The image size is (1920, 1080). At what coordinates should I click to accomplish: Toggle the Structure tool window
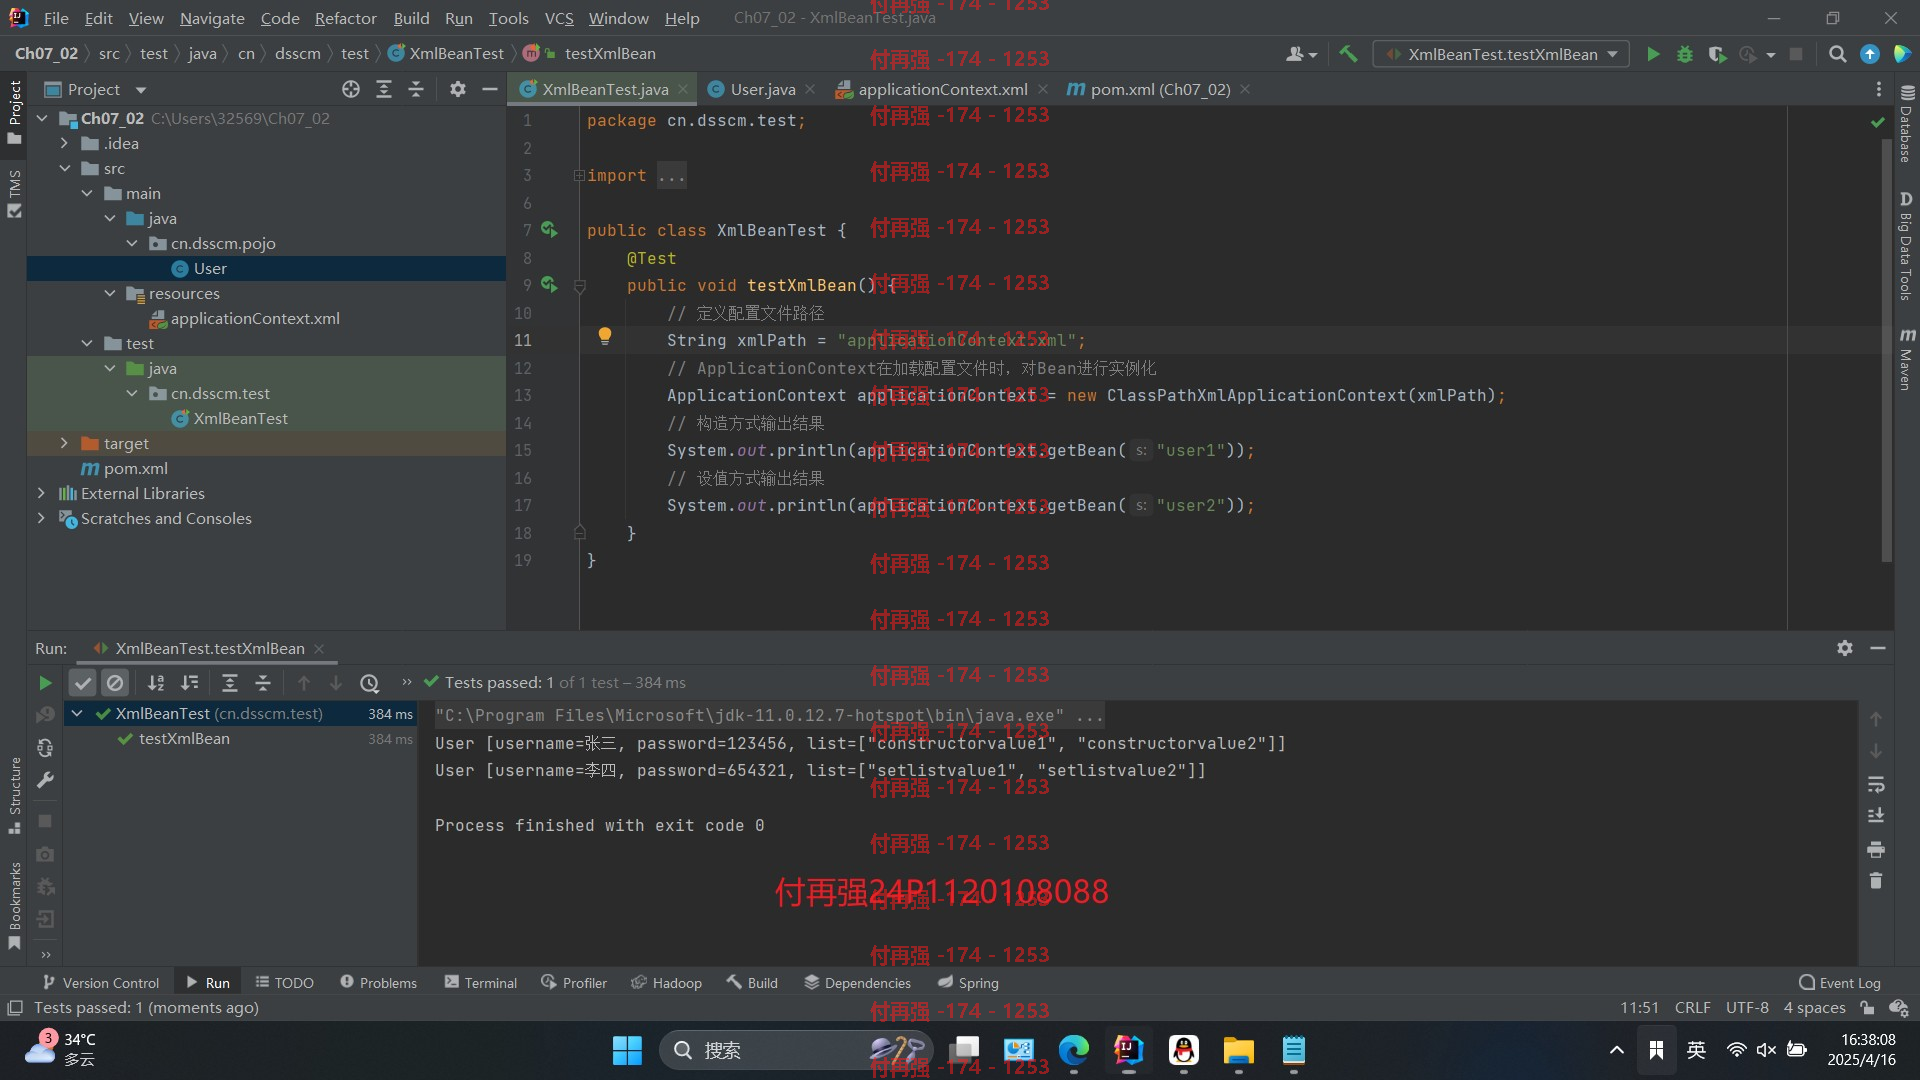(14, 795)
